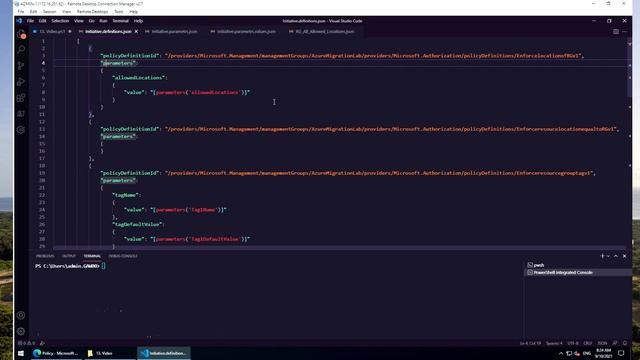The width and height of the screenshot is (640, 360).
Task: Change end-of-line sequence via CRLF
Action: click(x=588, y=343)
